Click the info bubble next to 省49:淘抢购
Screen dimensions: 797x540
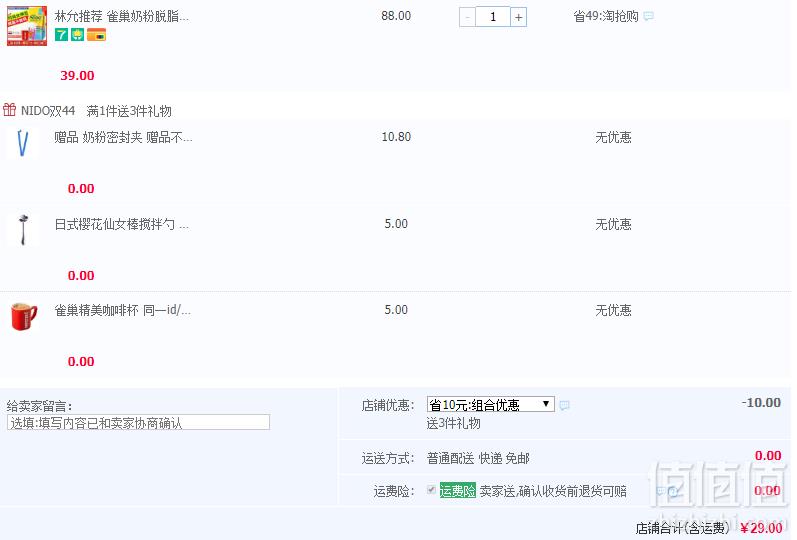(648, 16)
